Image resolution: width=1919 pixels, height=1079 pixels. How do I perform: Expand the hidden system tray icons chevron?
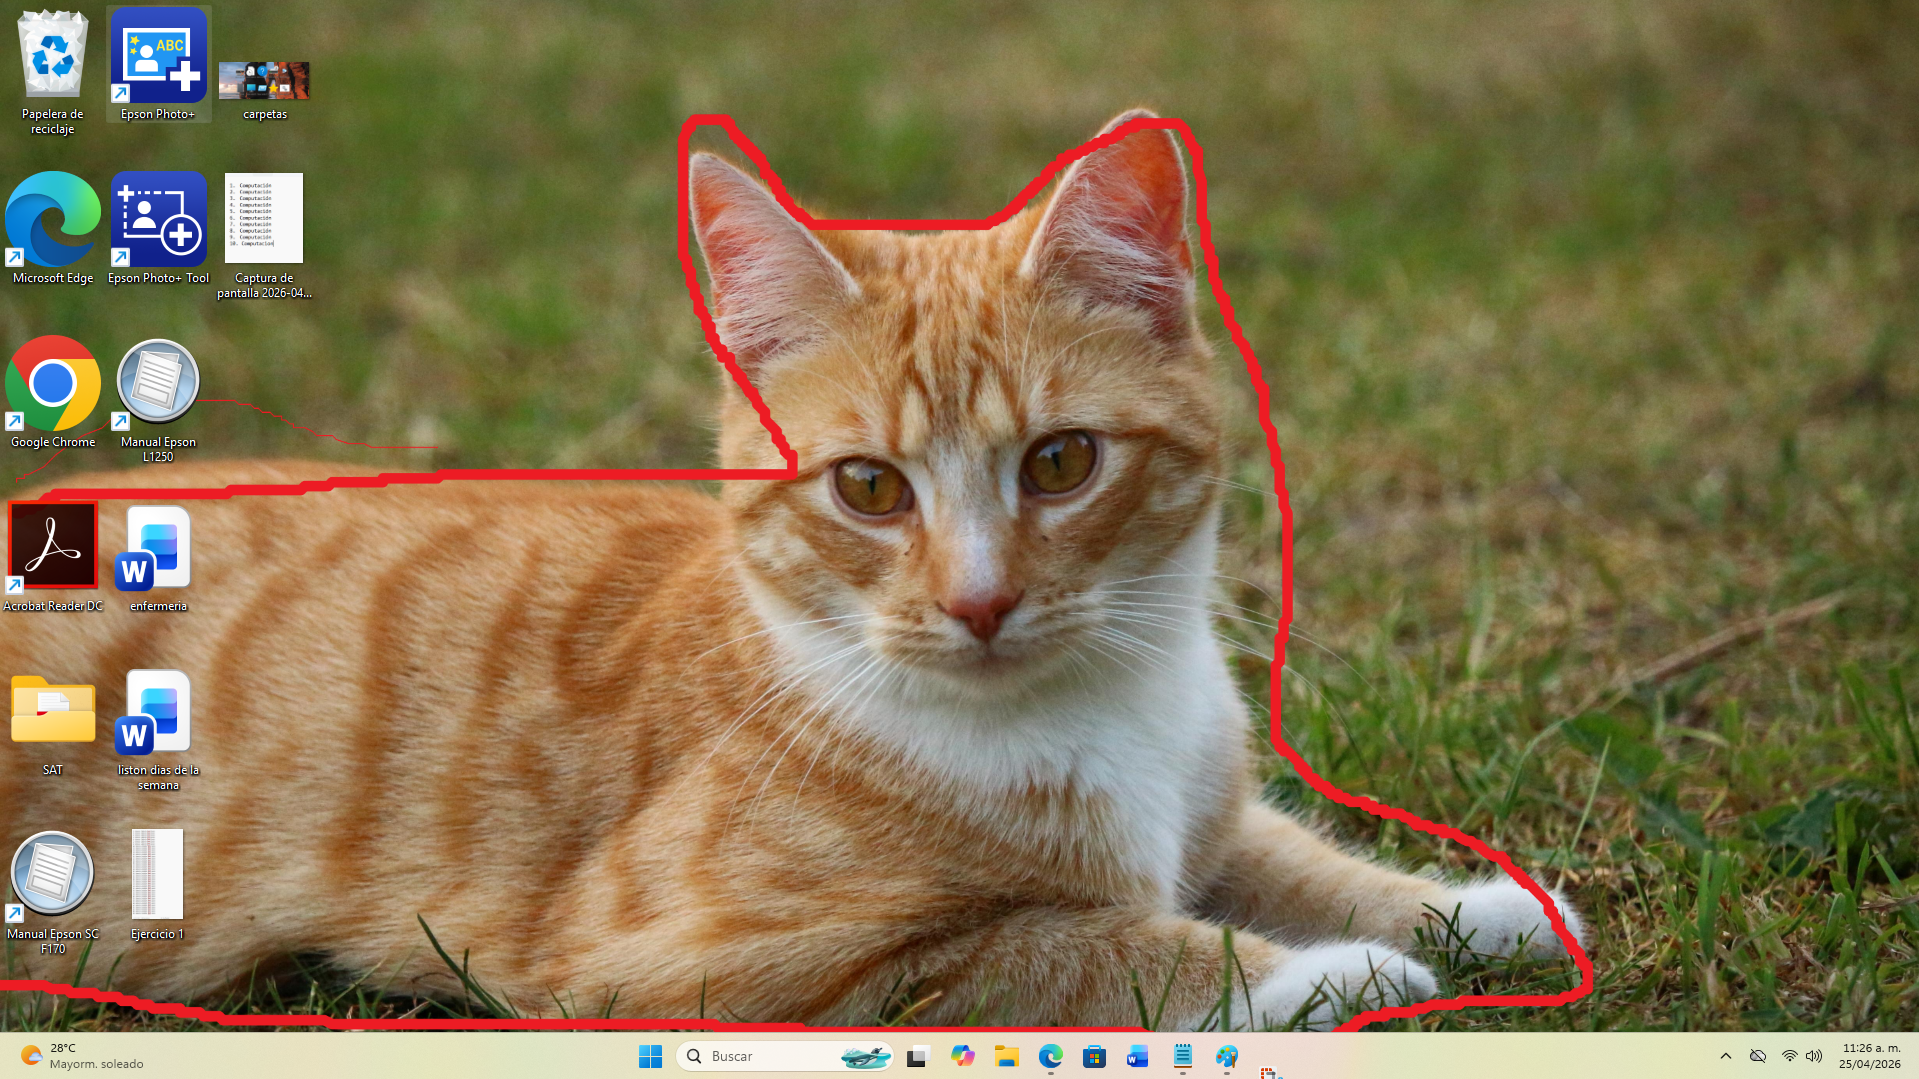click(1725, 1056)
